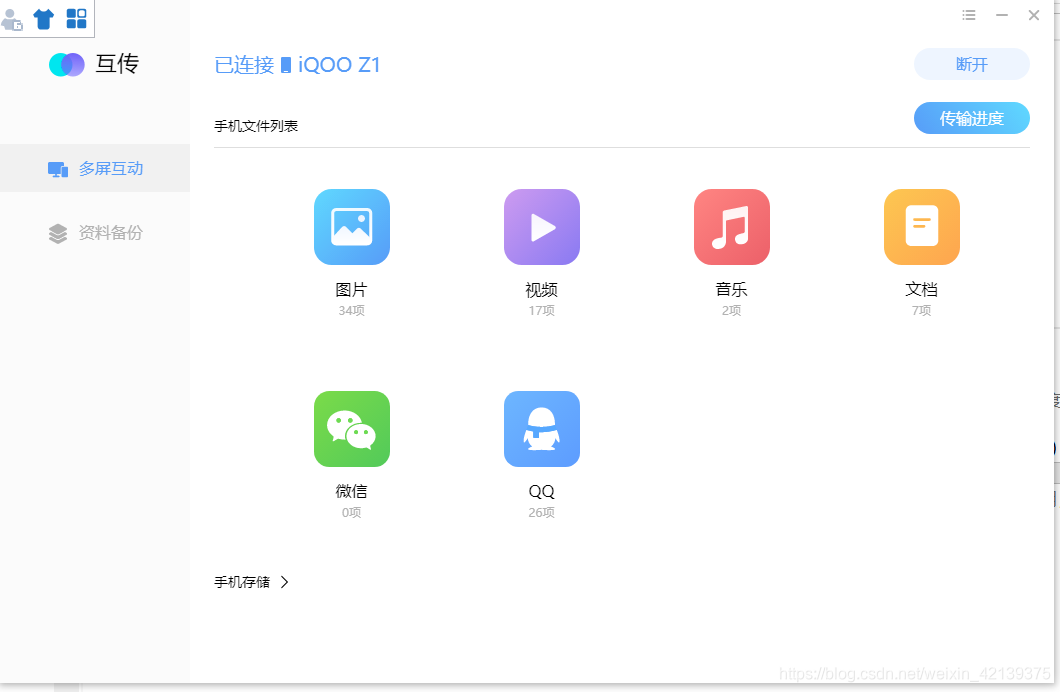Switch to the 资料备份 tab

tap(95, 233)
